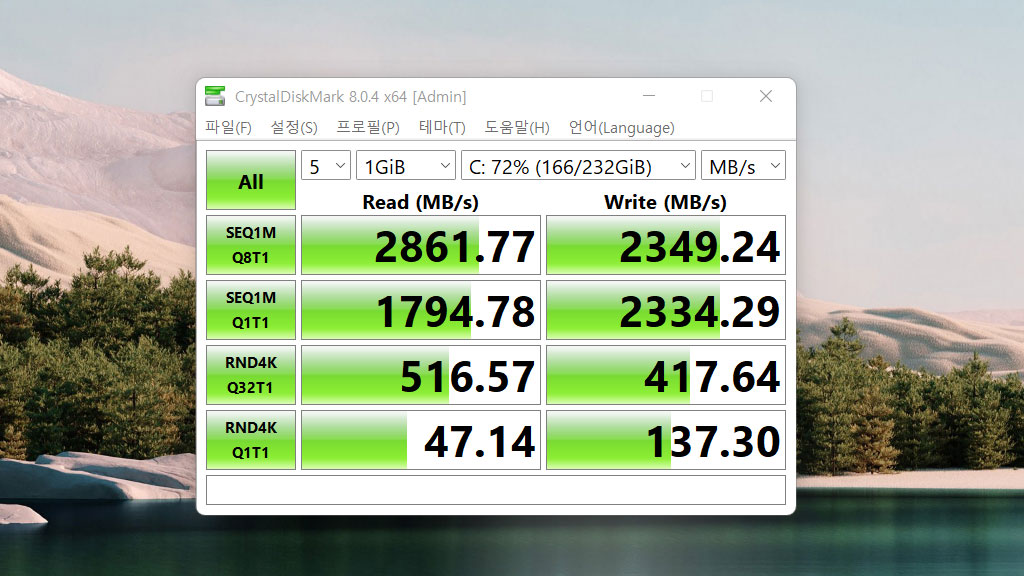Open the 설정(S) menu

pos(294,127)
